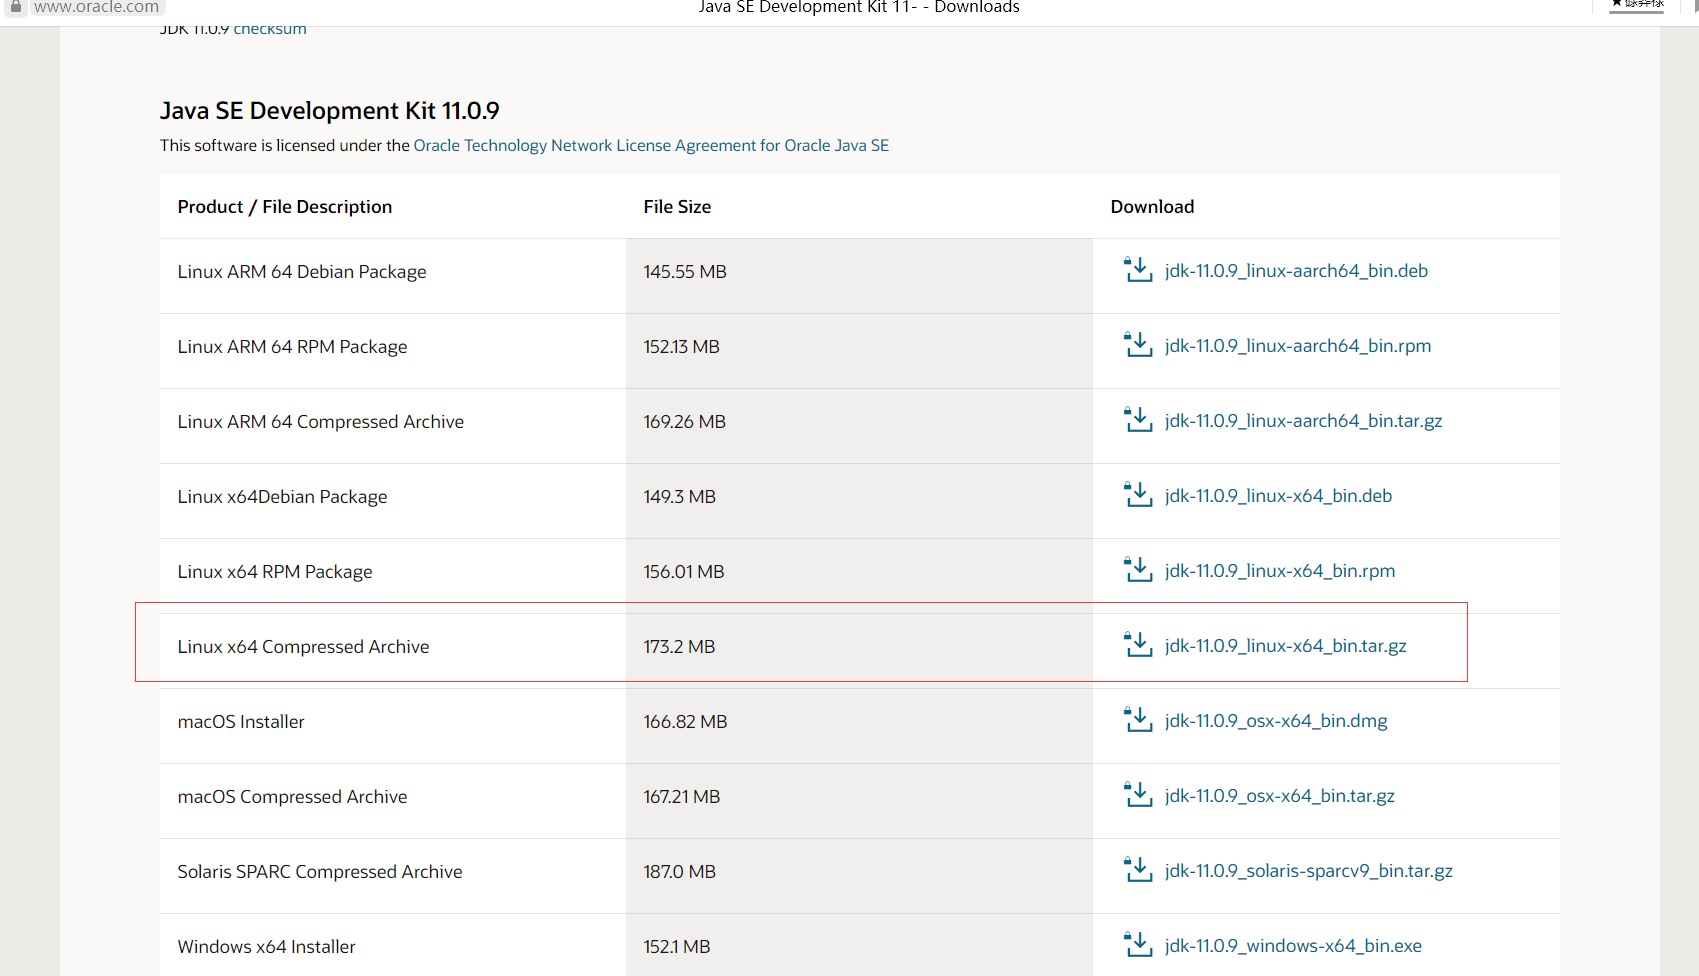Click 'Java SE Development Kit 11.0.9' heading

330,111
